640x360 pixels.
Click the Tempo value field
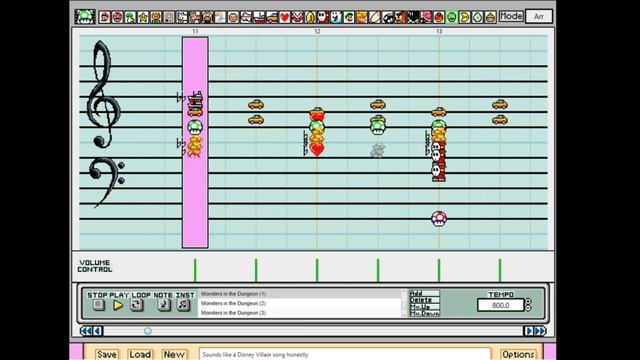500,305
